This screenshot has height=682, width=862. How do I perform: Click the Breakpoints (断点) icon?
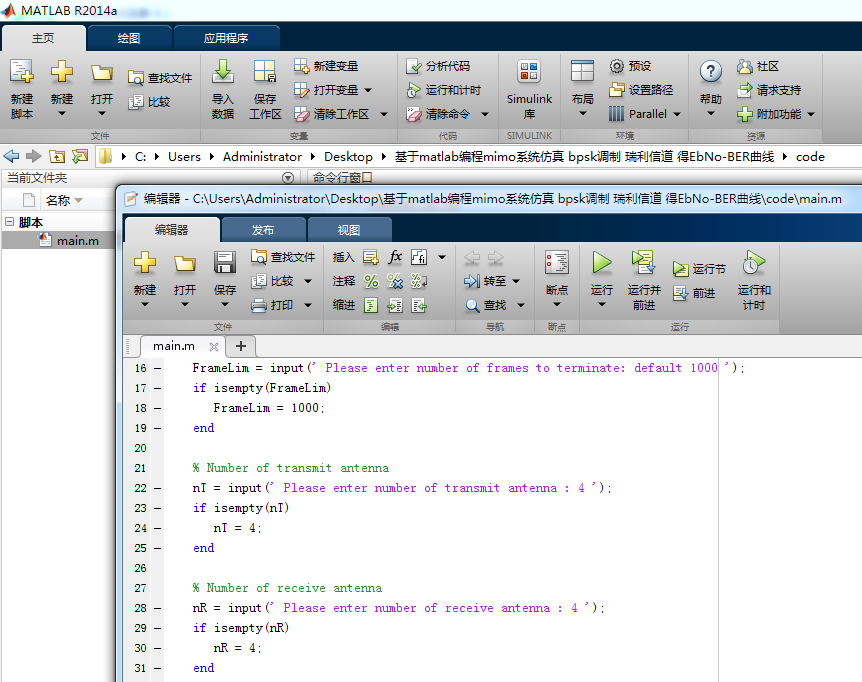(556, 263)
